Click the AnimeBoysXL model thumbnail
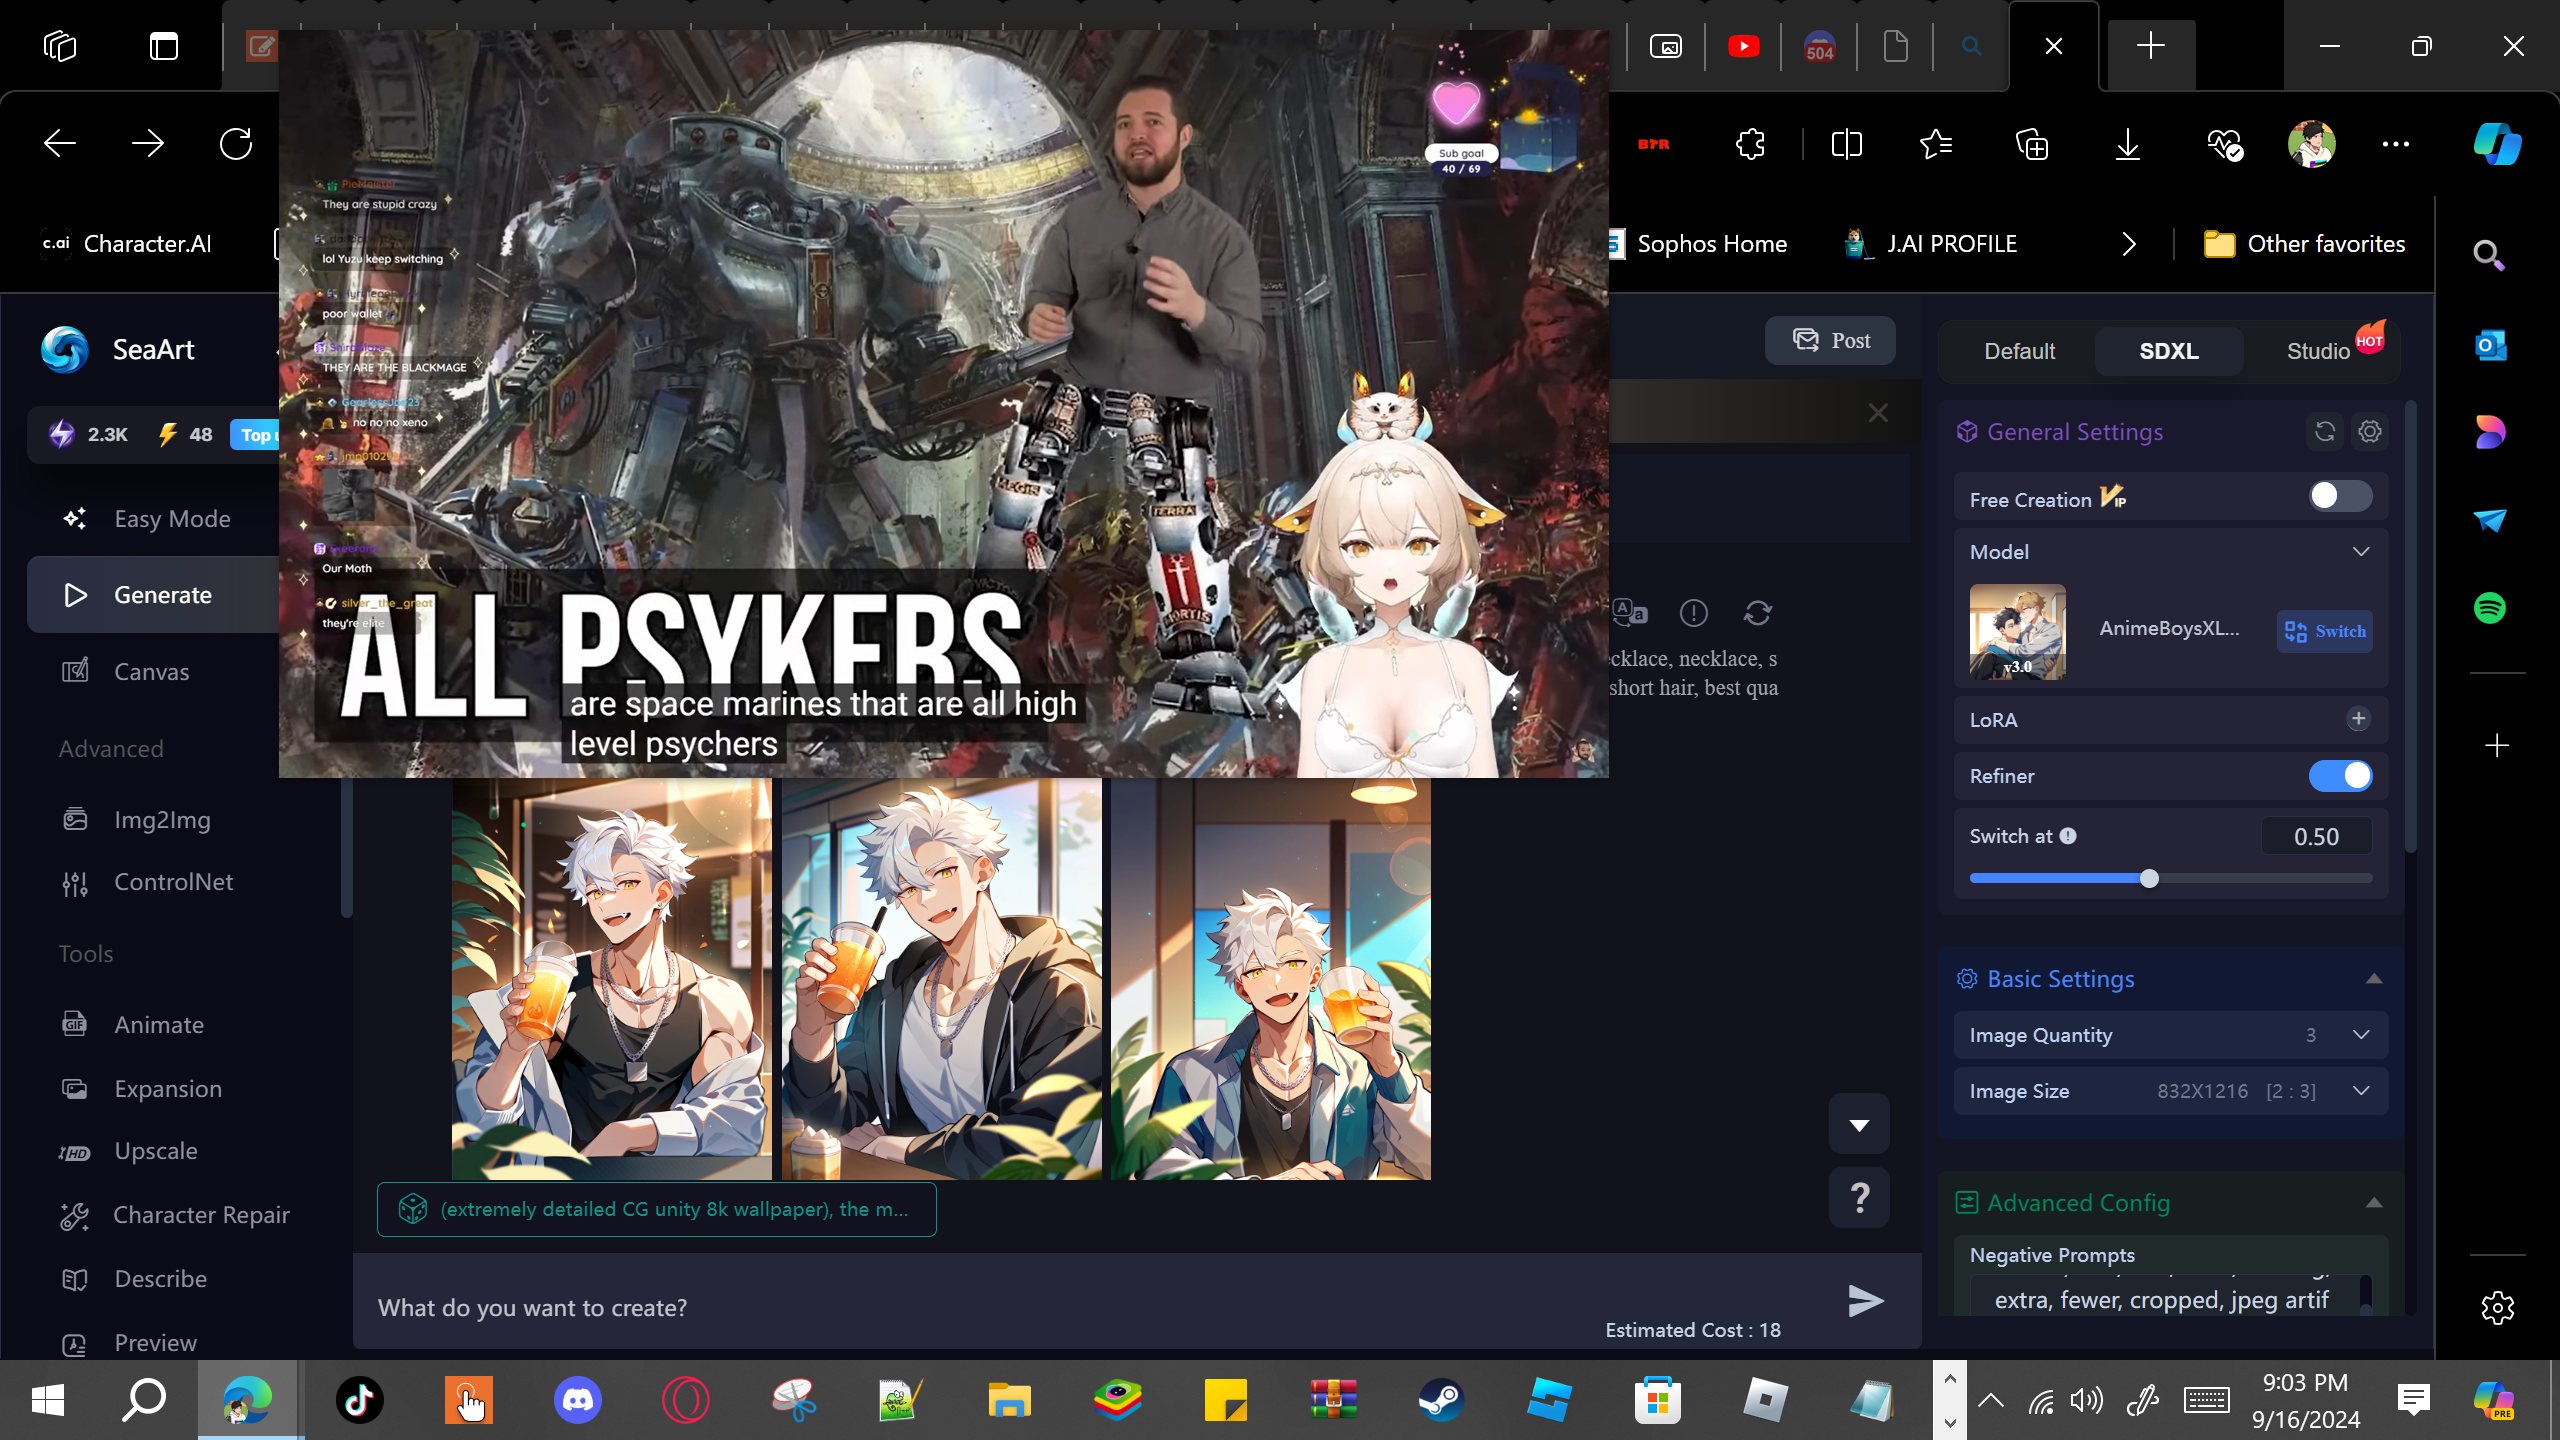The width and height of the screenshot is (2560, 1440). (x=2018, y=632)
